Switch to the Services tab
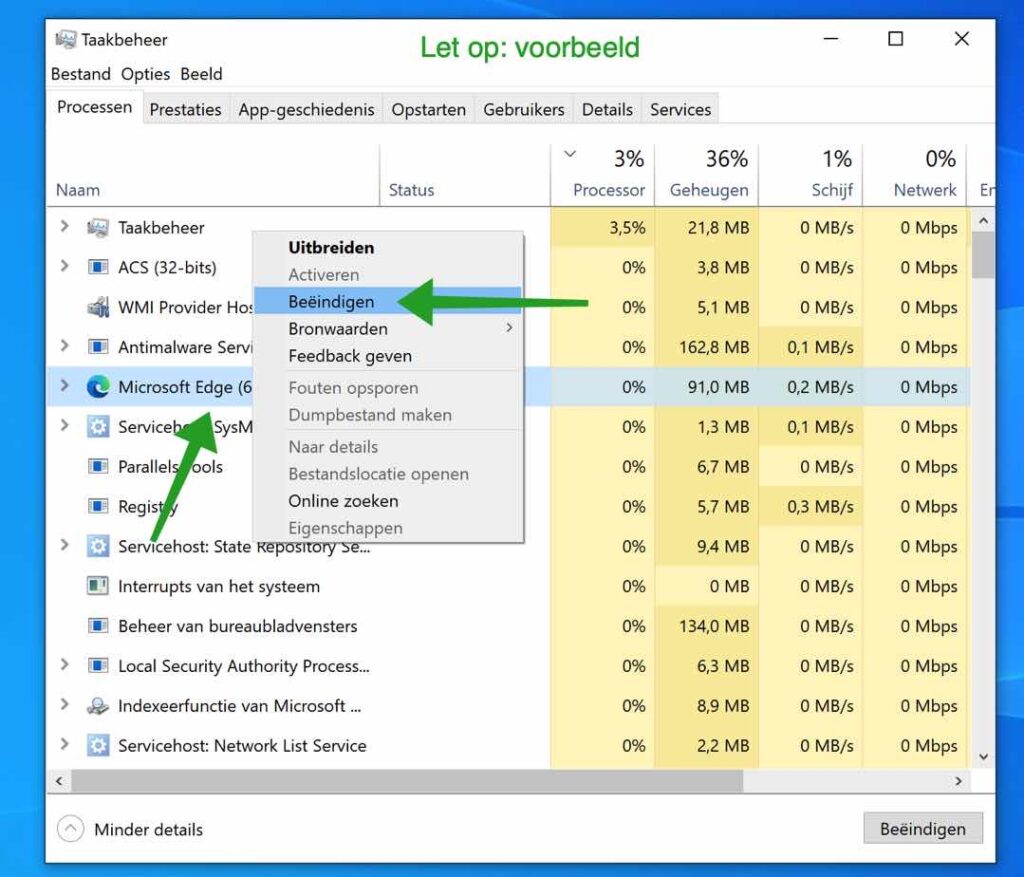Viewport: 1024px width, 877px height. [679, 109]
